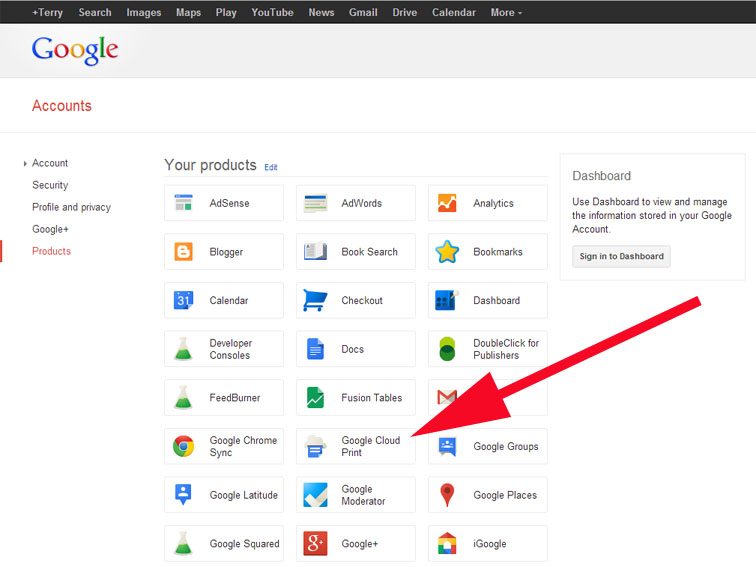Open Play in the top bar
756x567 pixels.
point(226,13)
